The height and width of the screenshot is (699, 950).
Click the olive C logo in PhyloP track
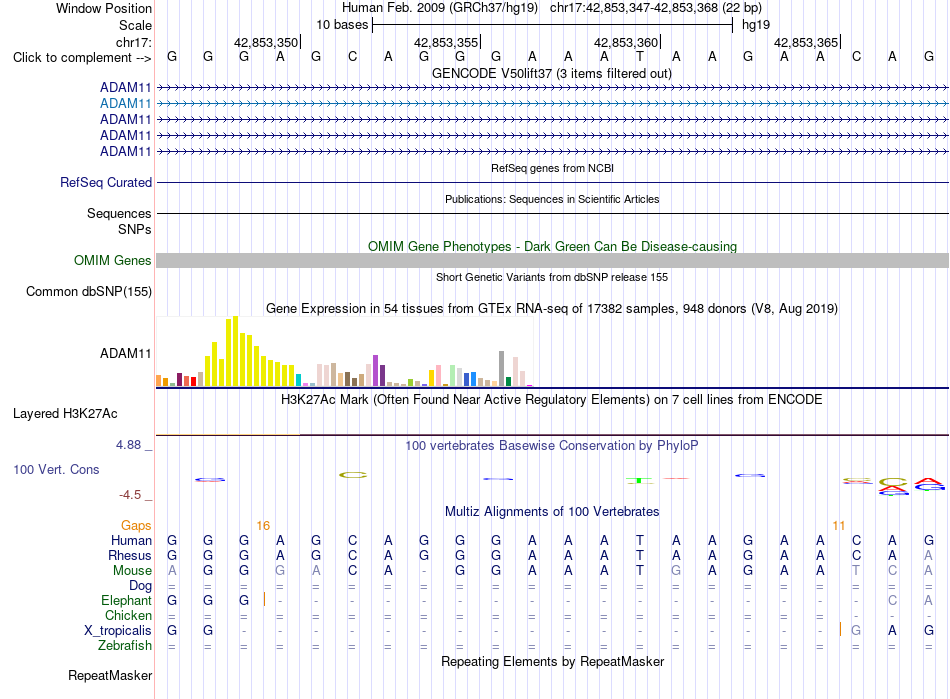point(353,475)
